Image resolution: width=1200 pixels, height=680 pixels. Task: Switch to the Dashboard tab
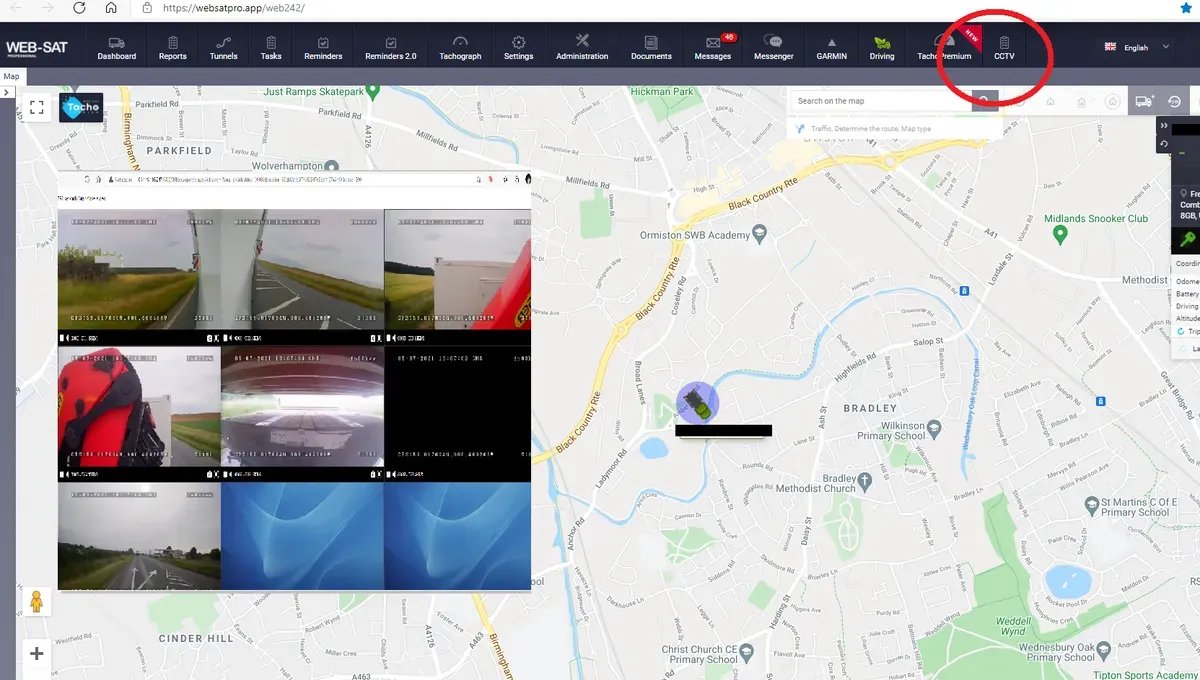tap(116, 46)
